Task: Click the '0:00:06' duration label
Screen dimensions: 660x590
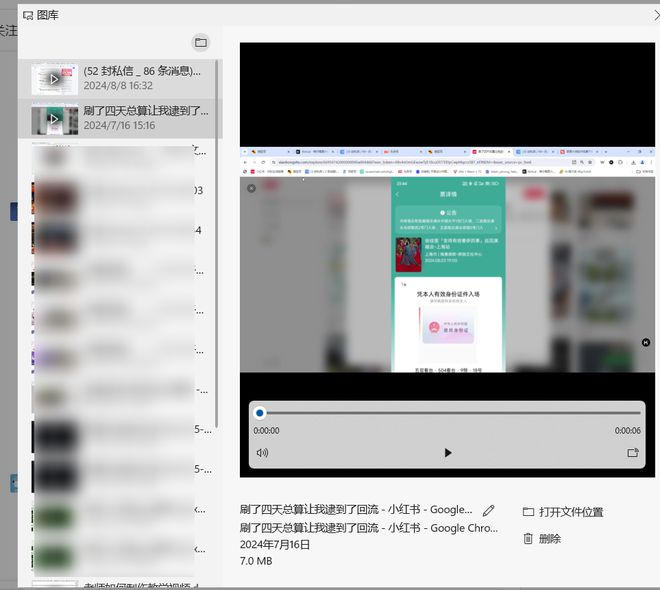Action: tap(628, 431)
